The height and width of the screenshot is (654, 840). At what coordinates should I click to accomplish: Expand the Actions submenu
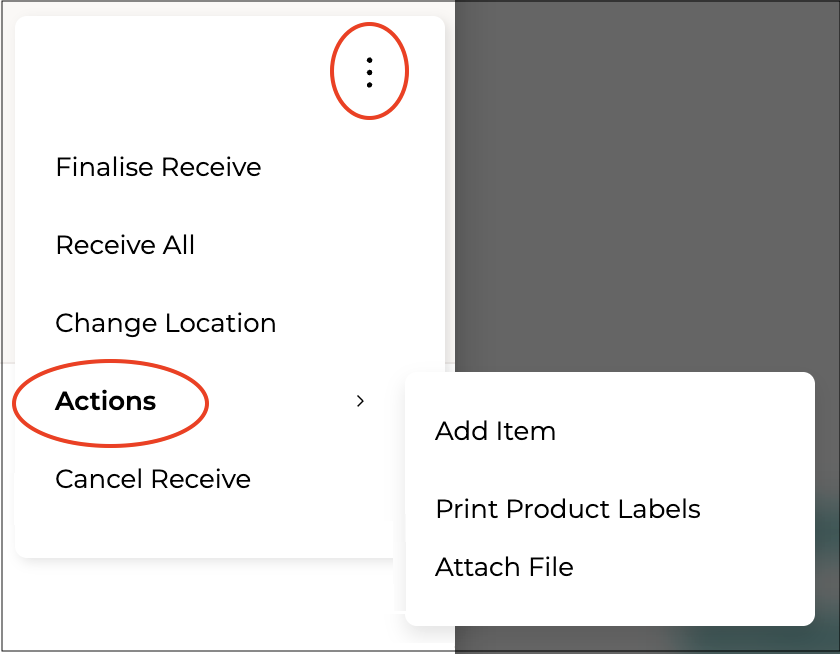[x=106, y=401]
